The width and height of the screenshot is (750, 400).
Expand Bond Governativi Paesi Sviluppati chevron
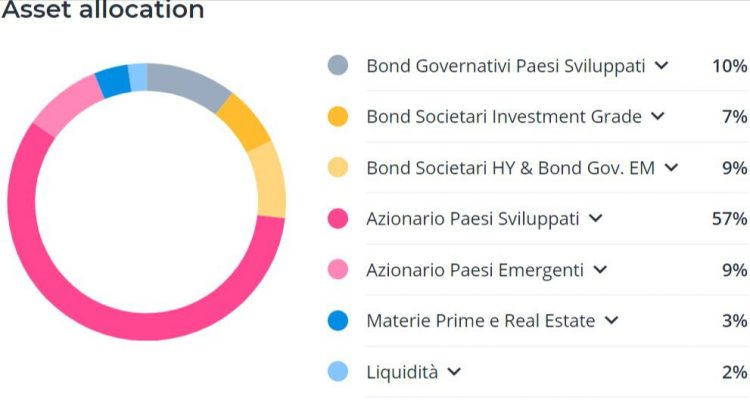(x=661, y=66)
